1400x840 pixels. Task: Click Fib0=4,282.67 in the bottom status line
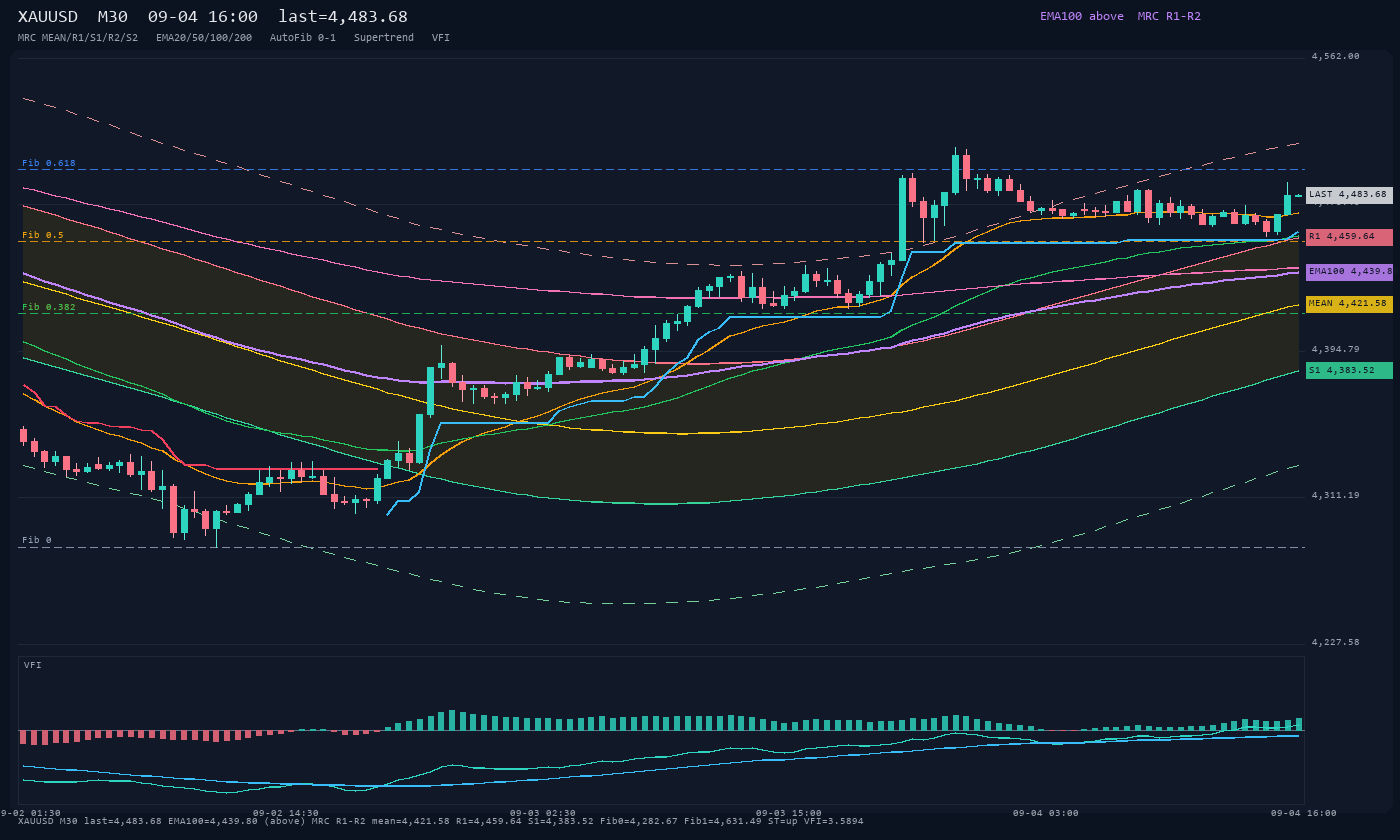(639, 821)
